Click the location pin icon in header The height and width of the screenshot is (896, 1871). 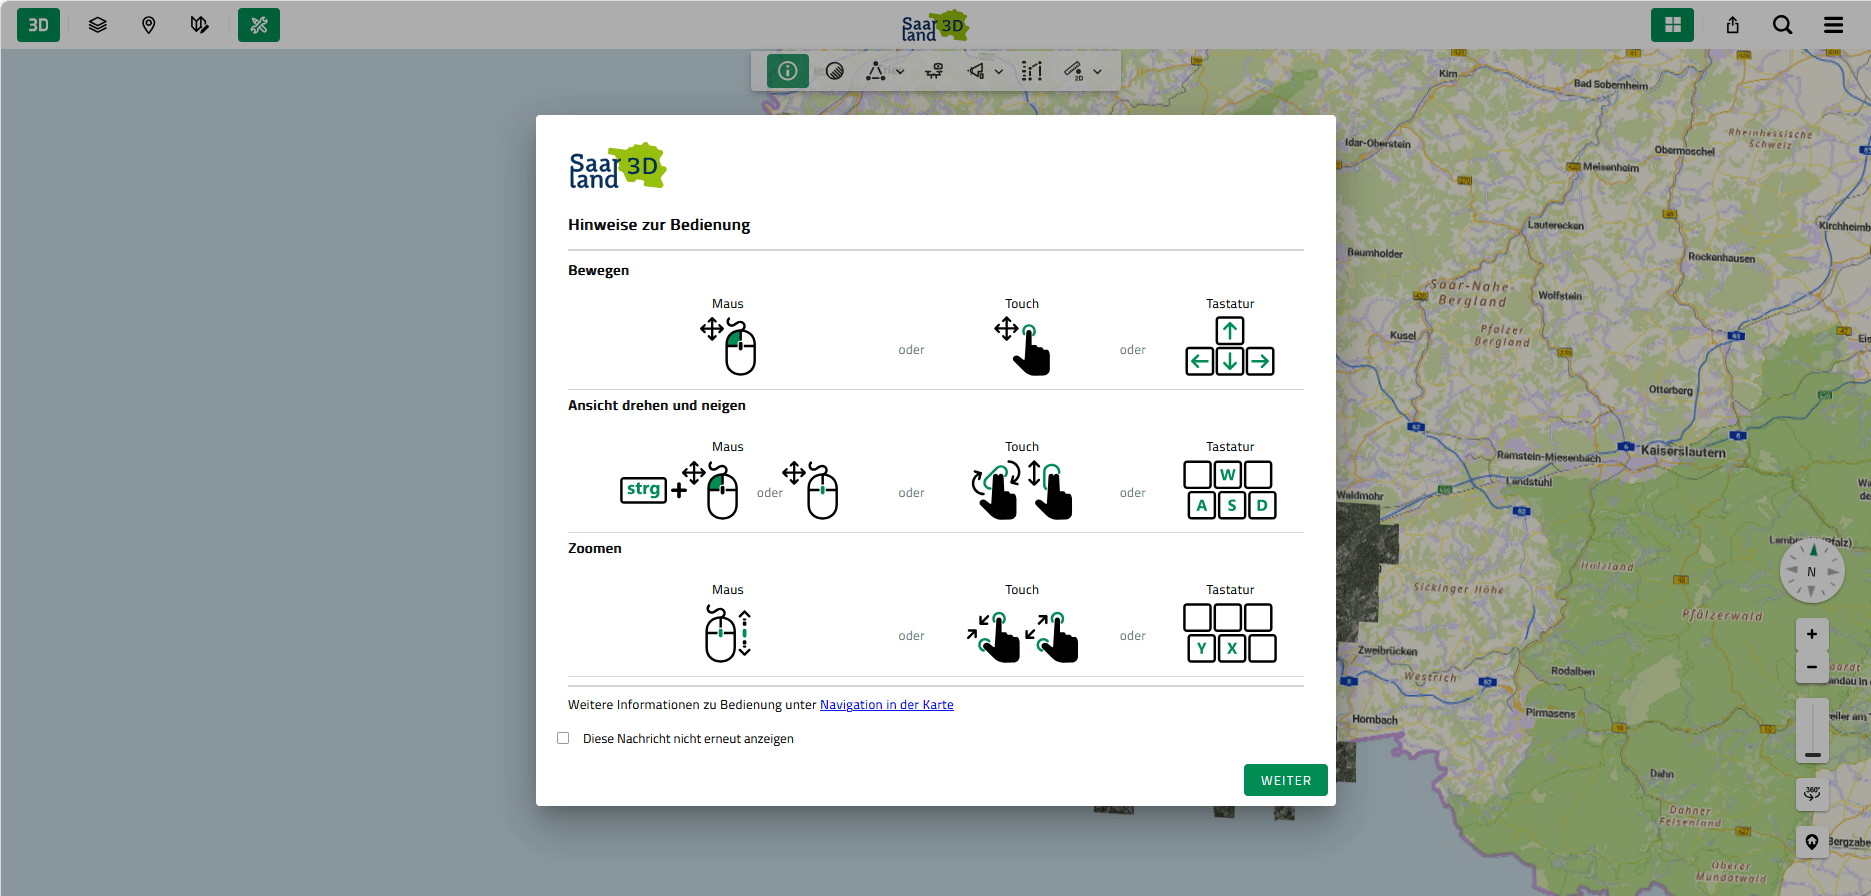(x=148, y=25)
